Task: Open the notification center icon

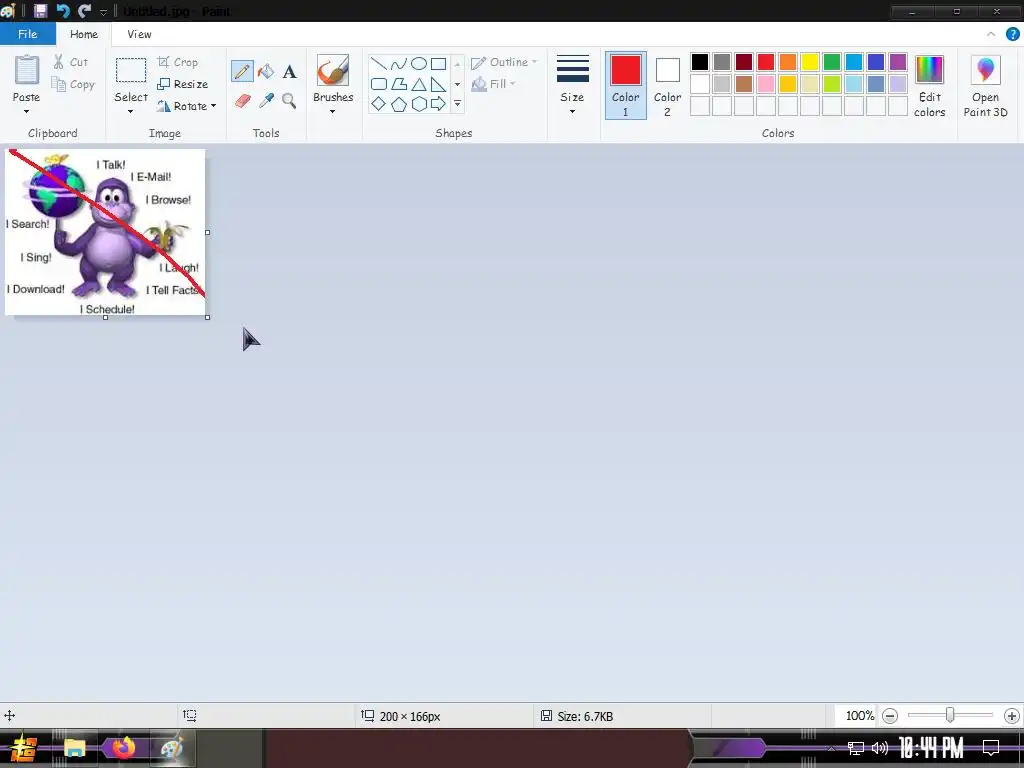Action: (x=991, y=748)
